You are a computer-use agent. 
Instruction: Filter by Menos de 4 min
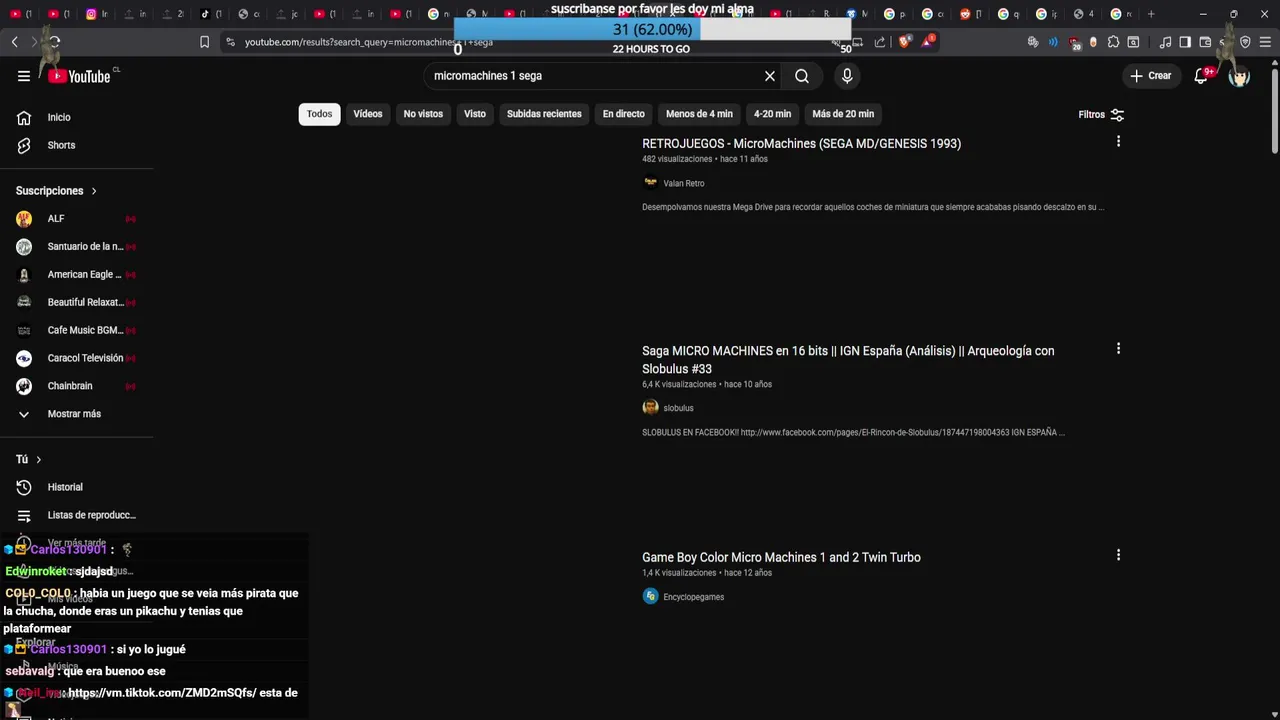coord(699,114)
